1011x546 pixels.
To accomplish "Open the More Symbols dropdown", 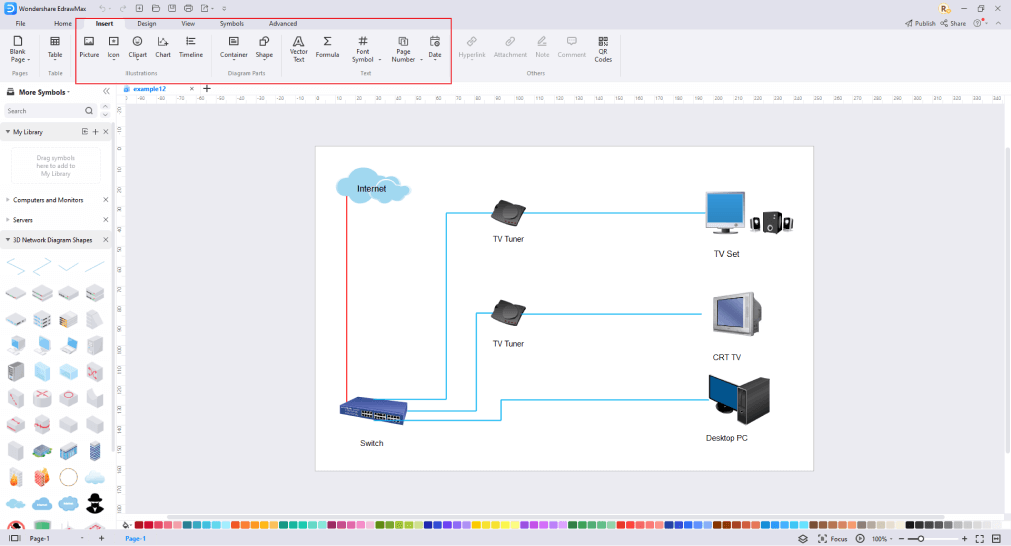I will point(43,92).
